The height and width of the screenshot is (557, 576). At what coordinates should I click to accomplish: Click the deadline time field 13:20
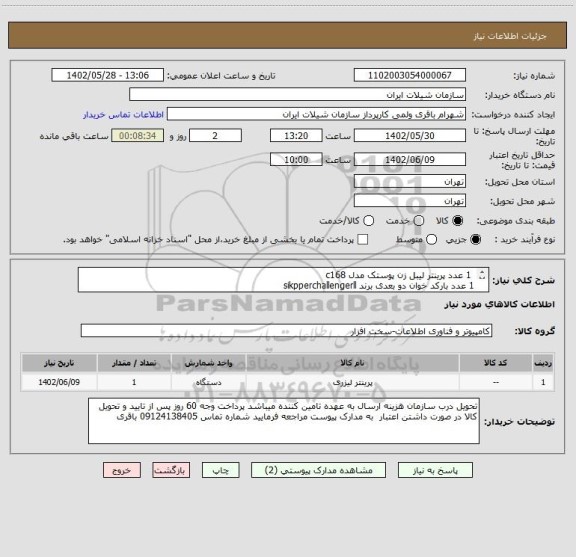(296, 136)
